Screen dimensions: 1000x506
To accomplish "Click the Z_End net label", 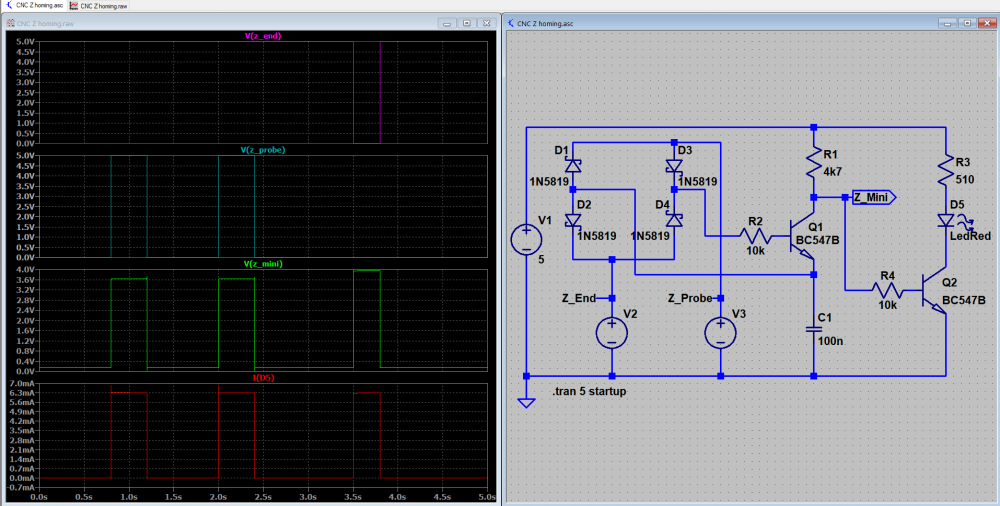I will pyautogui.click(x=579, y=298).
